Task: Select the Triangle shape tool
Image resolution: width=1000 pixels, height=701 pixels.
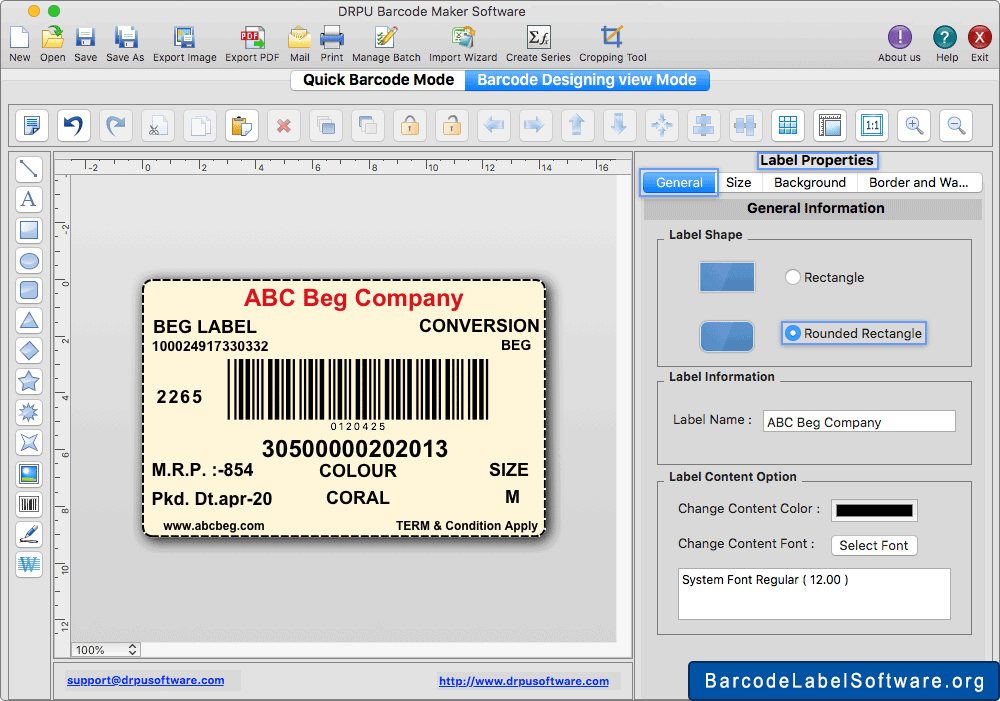Action: tap(29, 321)
